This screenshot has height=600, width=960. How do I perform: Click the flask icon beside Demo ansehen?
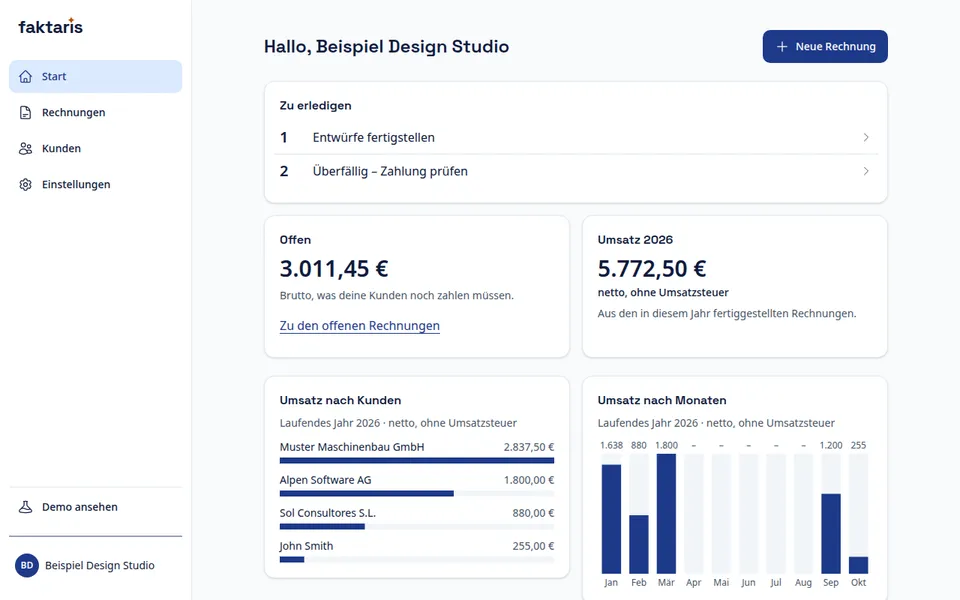click(x=25, y=507)
